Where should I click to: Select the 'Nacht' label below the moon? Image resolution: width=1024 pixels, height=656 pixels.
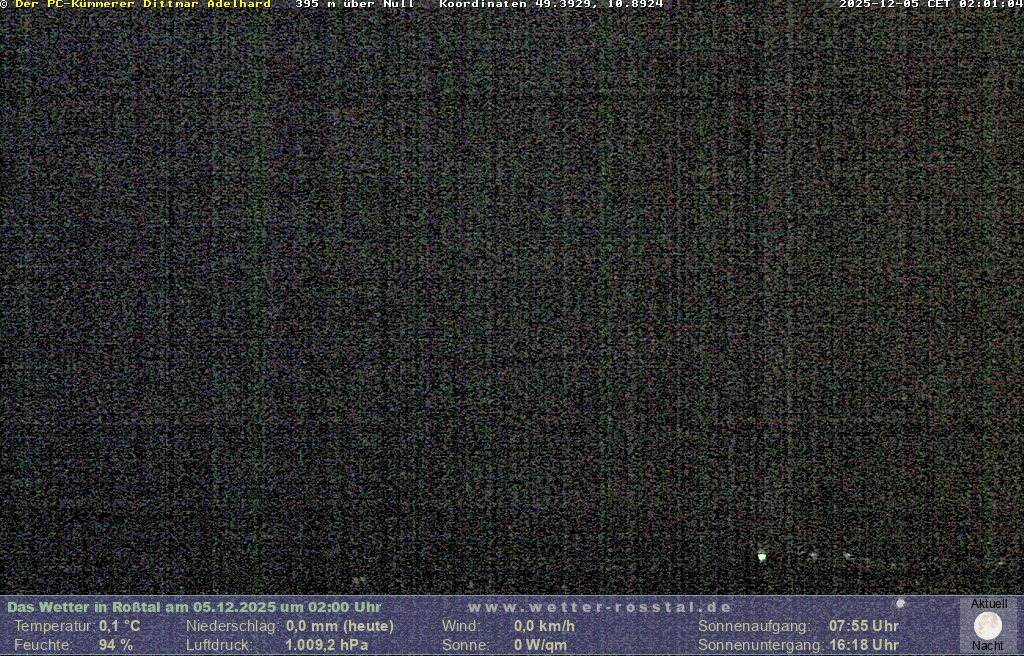click(x=987, y=646)
